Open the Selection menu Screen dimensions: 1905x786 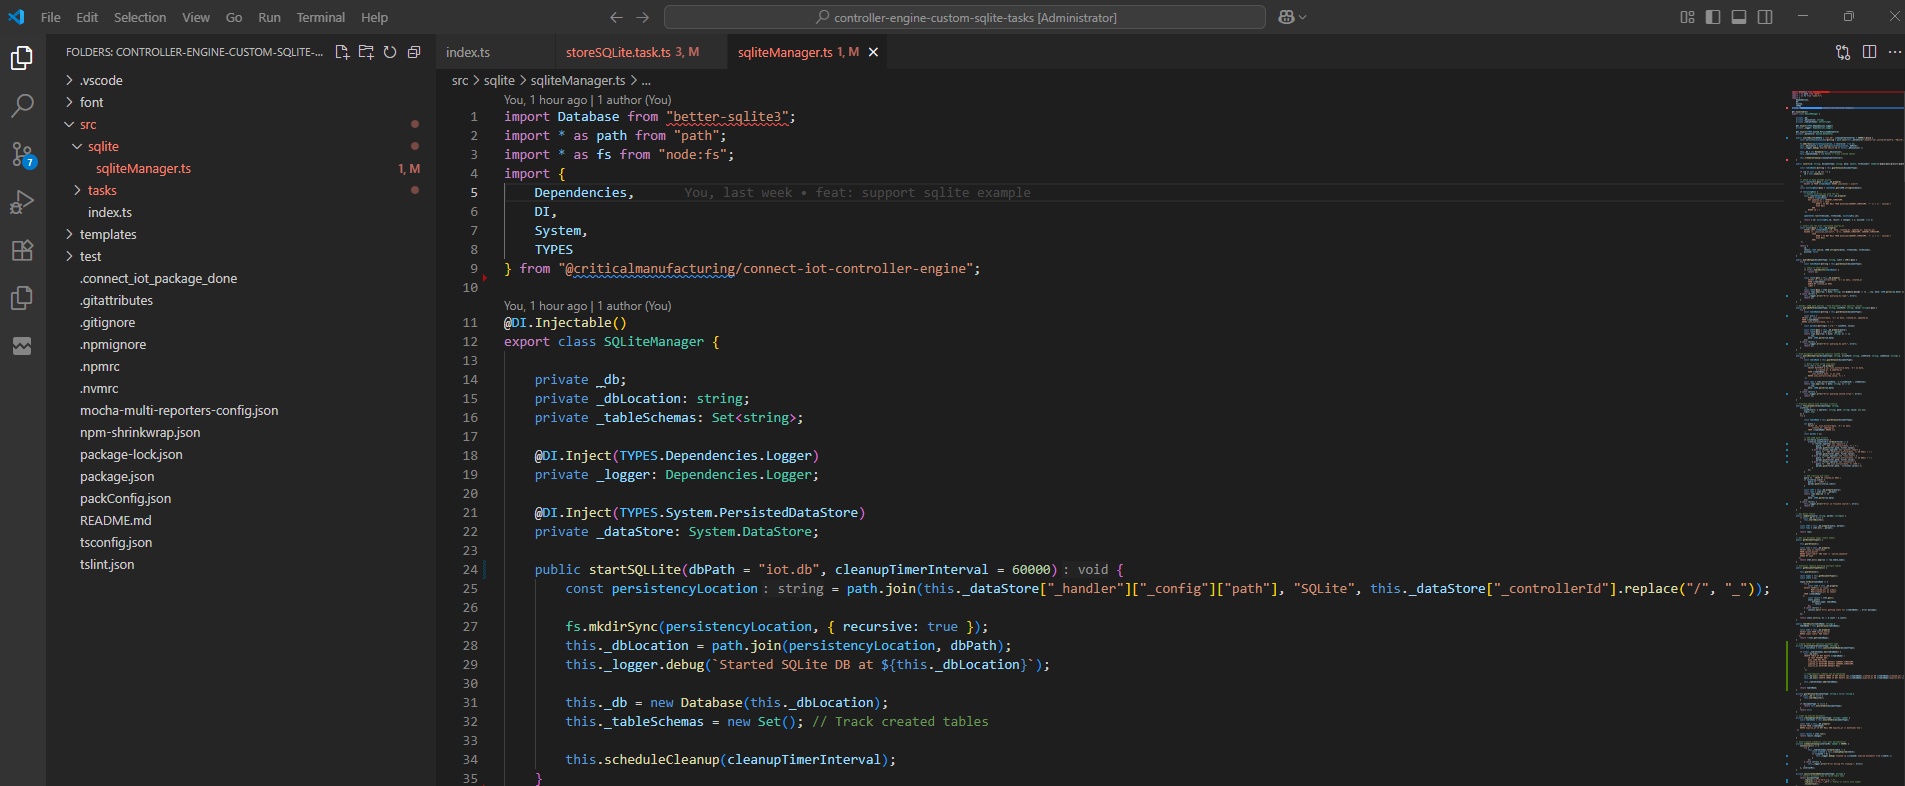[140, 17]
